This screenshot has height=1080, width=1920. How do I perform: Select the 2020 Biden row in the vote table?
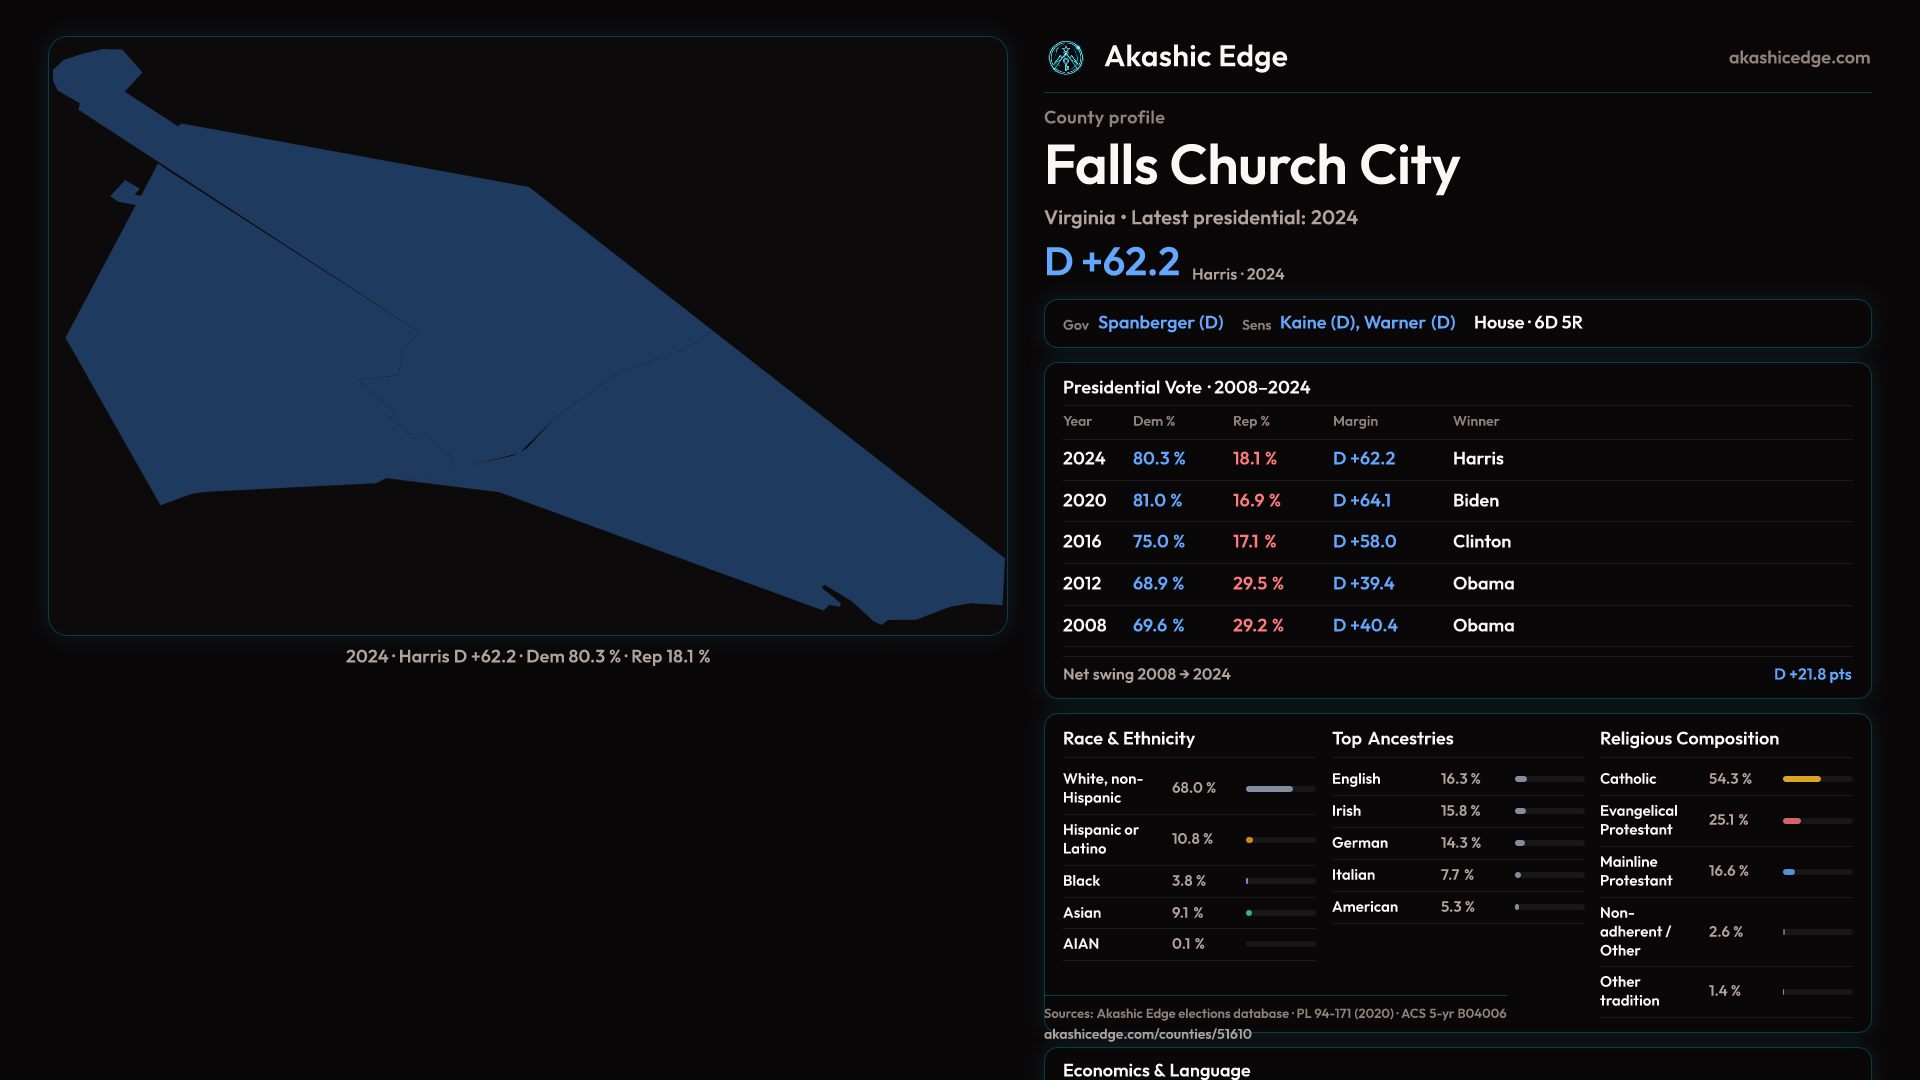(x=1456, y=501)
